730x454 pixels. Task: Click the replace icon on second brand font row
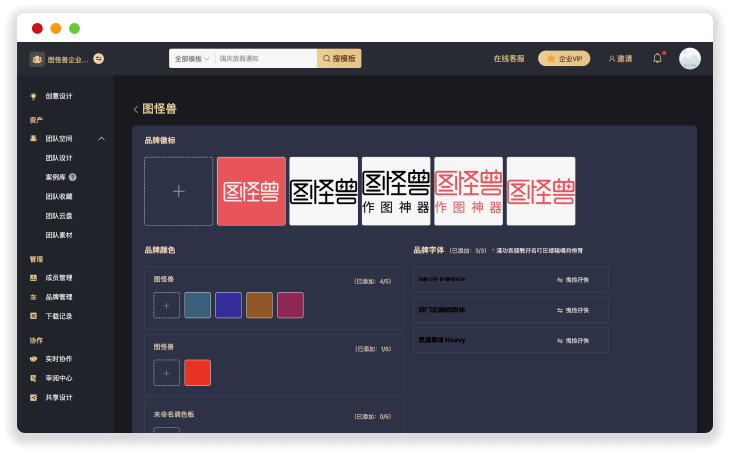pyautogui.click(x=560, y=310)
